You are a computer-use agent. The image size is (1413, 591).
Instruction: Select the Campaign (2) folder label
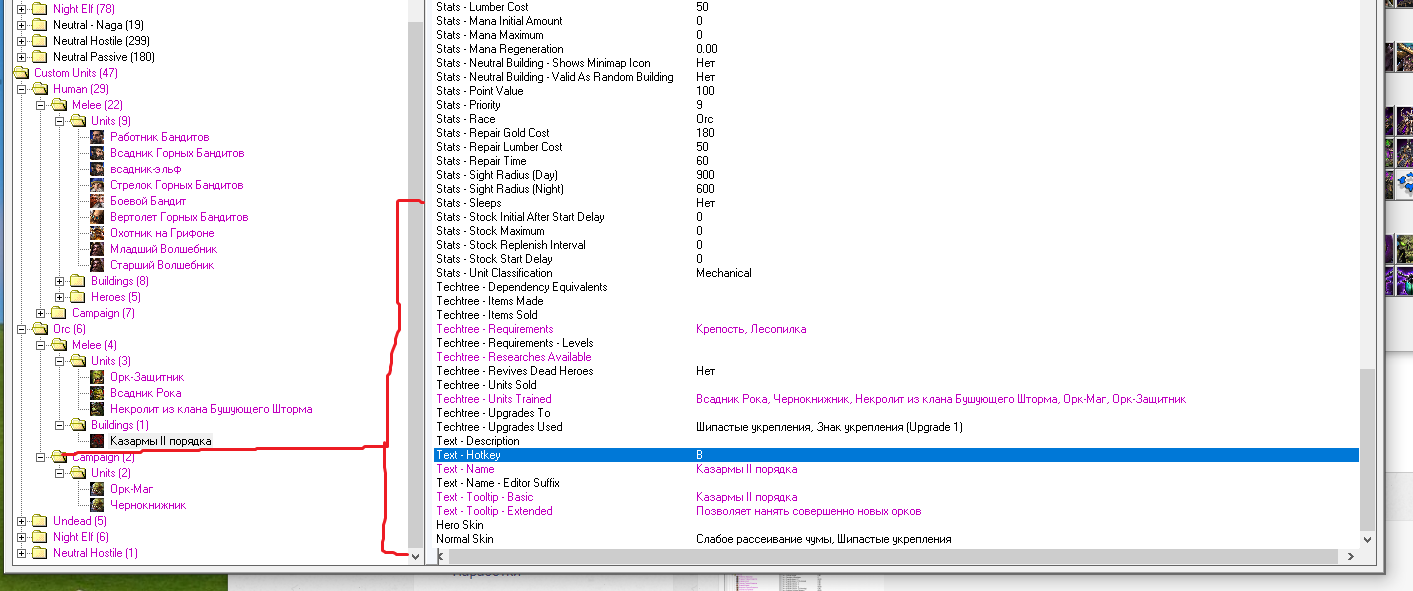point(103,457)
